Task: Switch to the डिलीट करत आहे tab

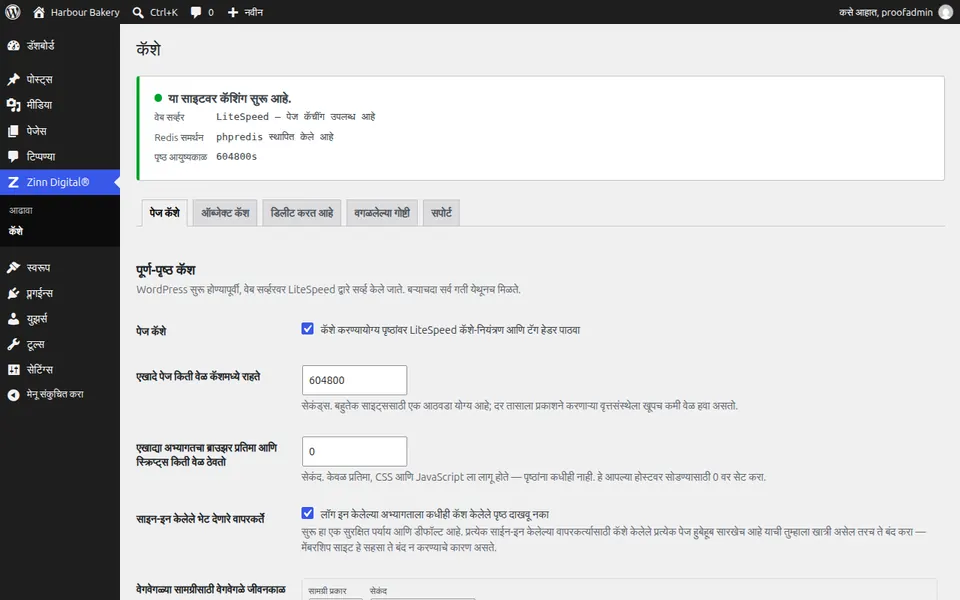Action: (x=302, y=213)
